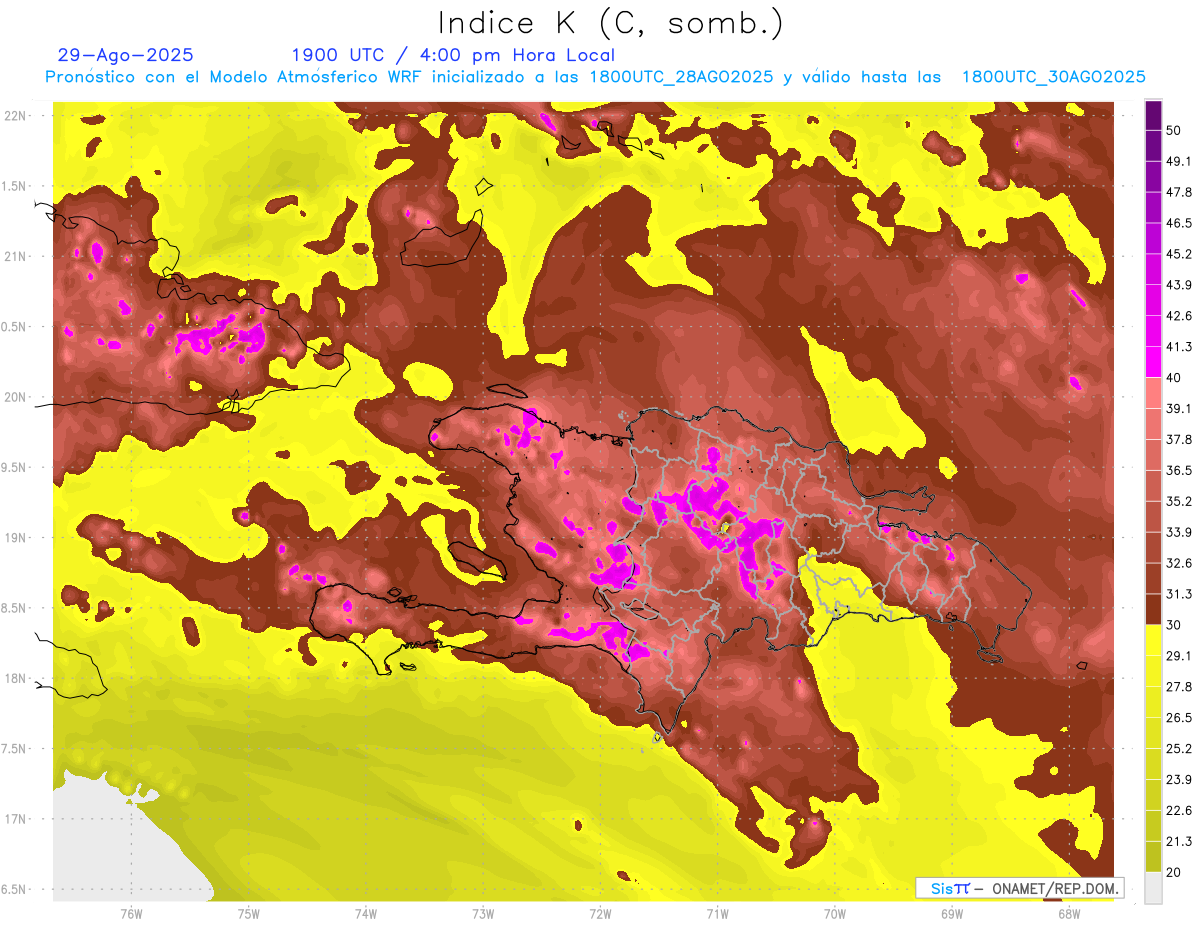Image resolution: width=1200 pixels, height=927 pixels.
Task: Click the latitude axis label "17N"
Action: point(15,819)
